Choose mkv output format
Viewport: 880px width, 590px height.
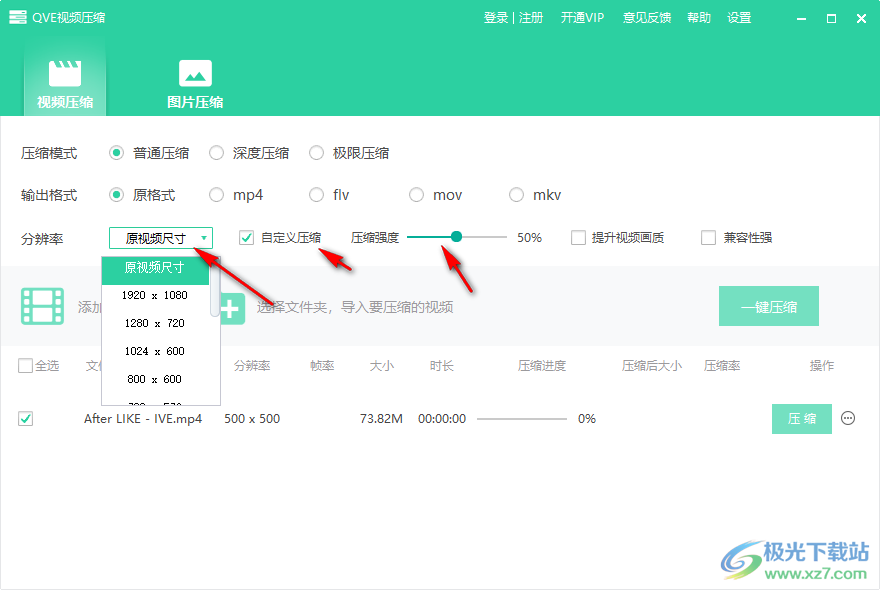coord(516,195)
